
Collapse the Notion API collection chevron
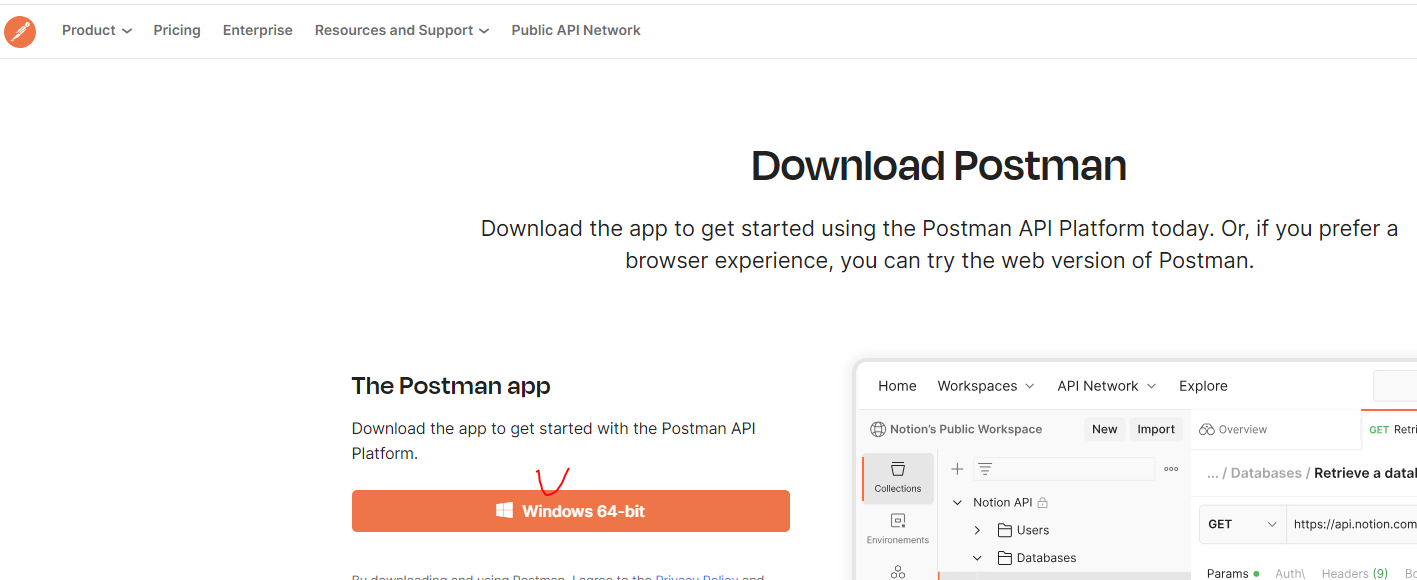(x=957, y=502)
